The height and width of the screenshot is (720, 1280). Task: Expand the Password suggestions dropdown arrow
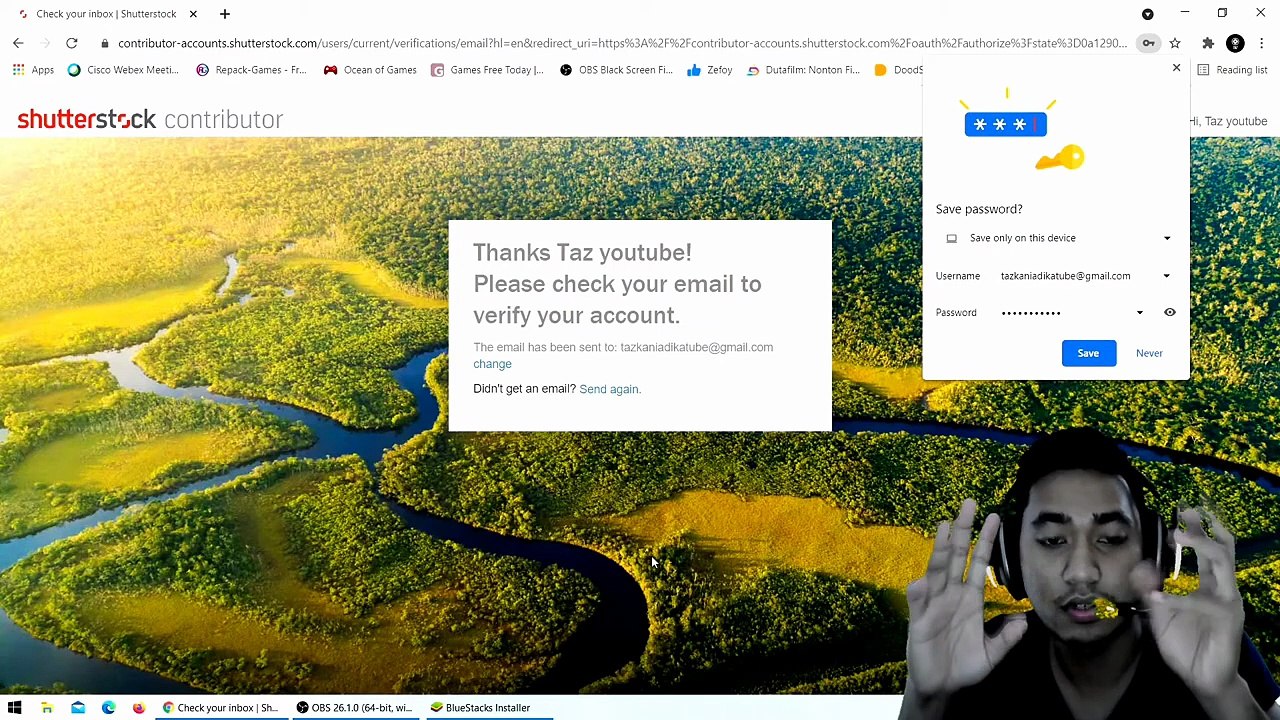click(1139, 313)
